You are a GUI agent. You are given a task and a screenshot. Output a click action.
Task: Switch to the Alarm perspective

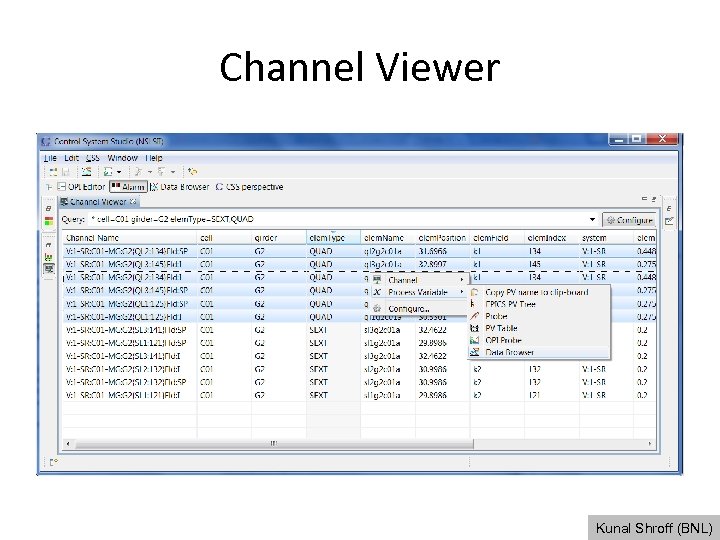pyautogui.click(x=129, y=187)
